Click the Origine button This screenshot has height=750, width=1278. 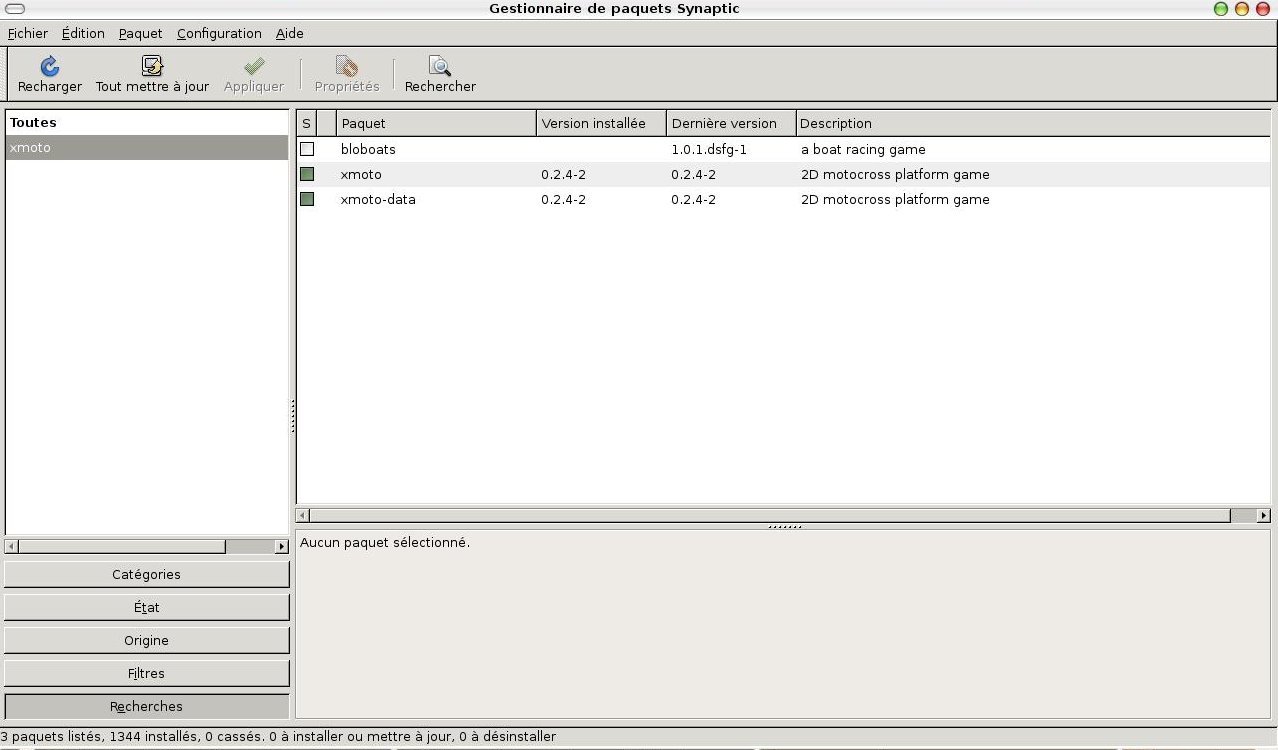(x=147, y=640)
